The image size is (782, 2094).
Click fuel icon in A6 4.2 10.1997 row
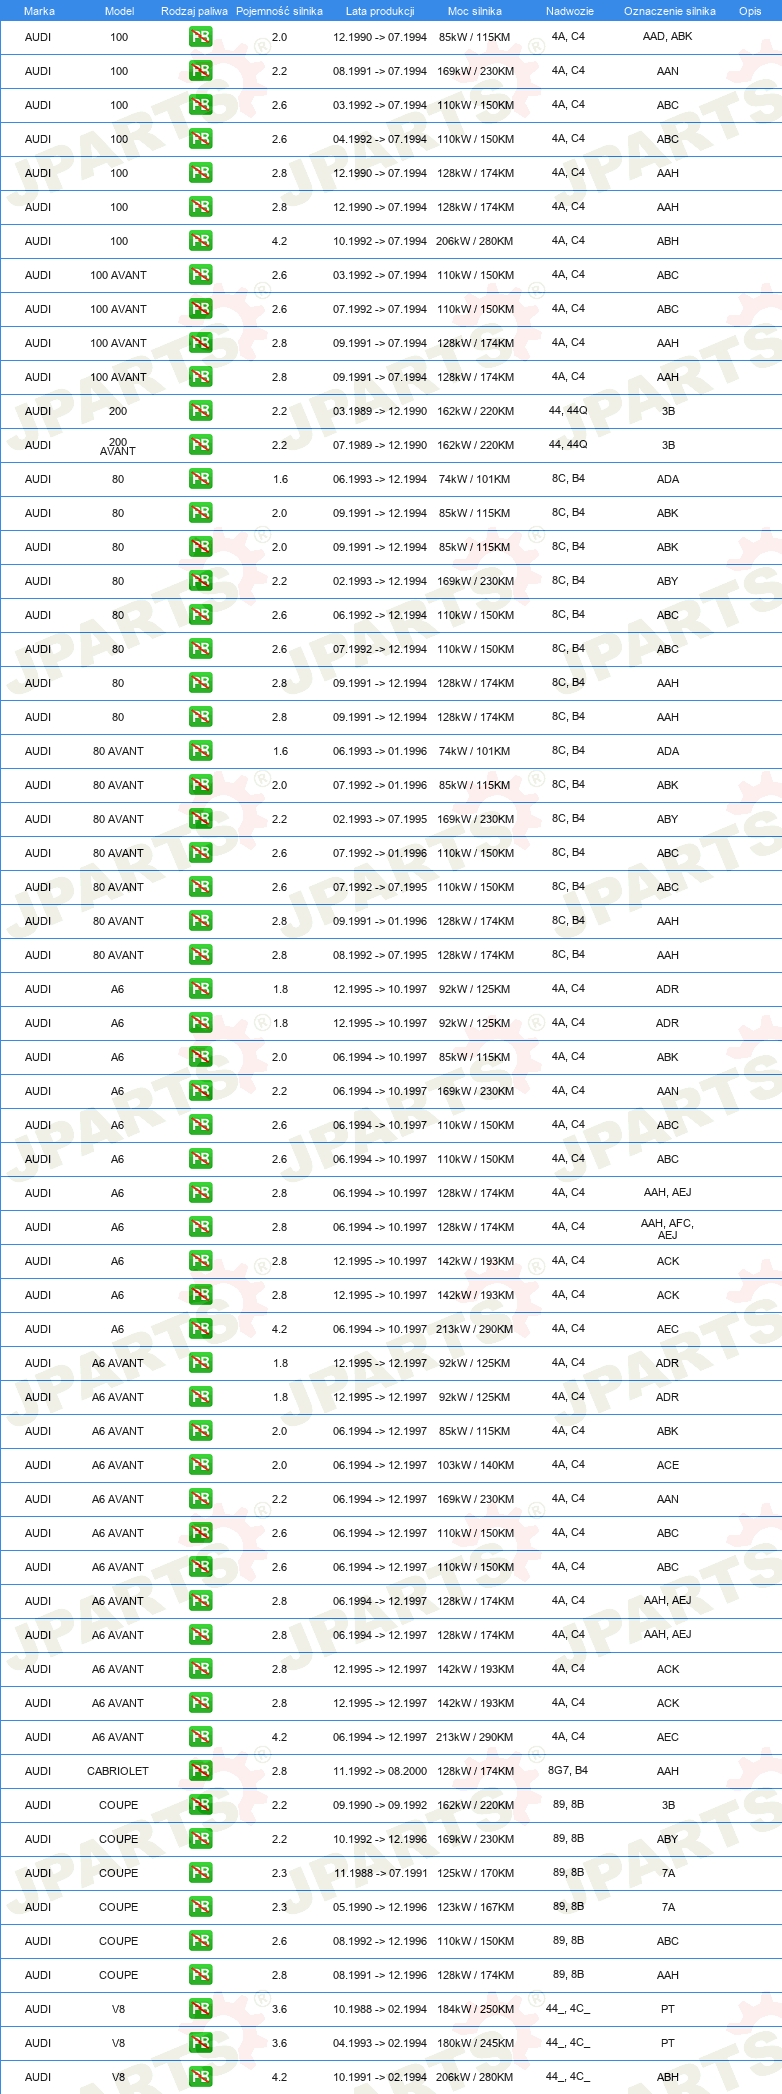pos(200,1329)
